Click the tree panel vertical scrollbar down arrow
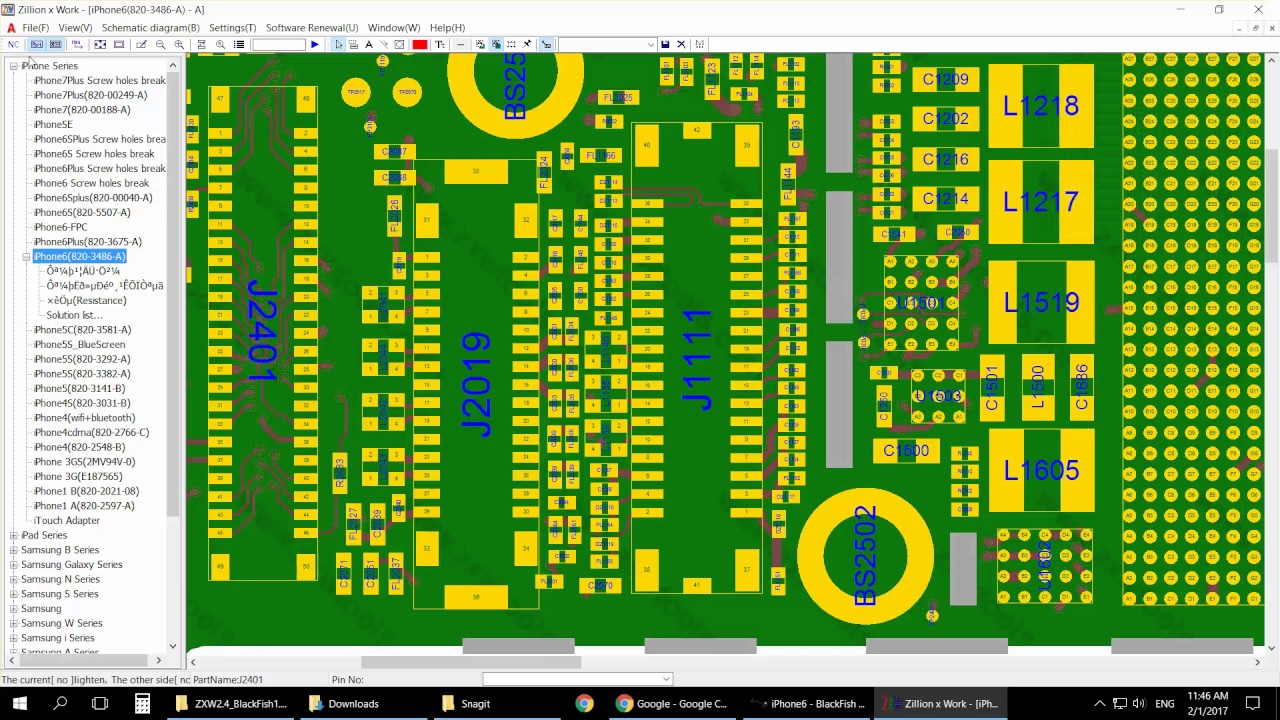 tap(172, 647)
